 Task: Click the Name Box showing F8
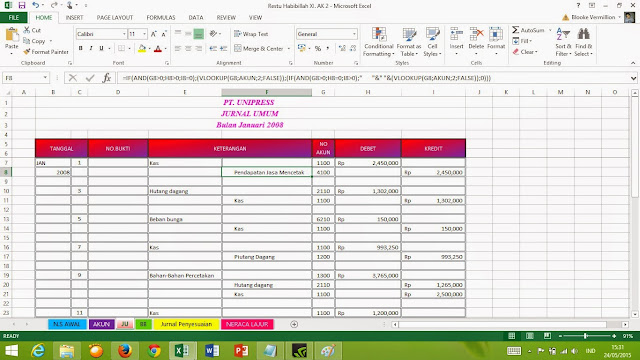click(25, 78)
